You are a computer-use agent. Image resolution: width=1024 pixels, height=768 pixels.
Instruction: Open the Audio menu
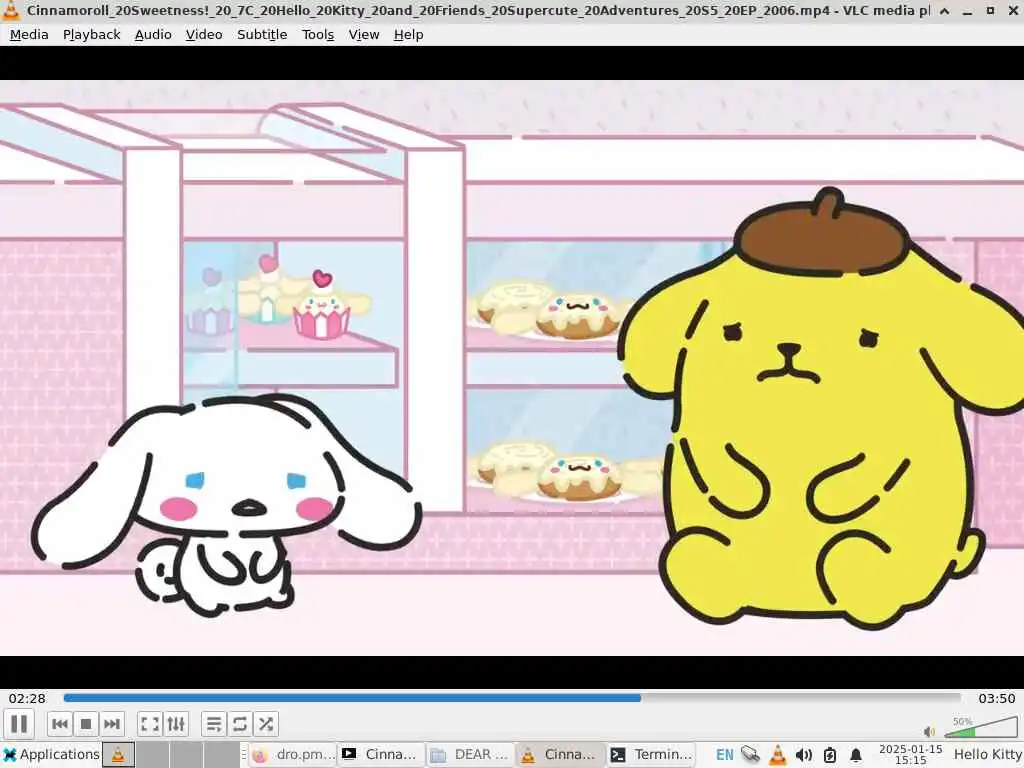point(153,35)
